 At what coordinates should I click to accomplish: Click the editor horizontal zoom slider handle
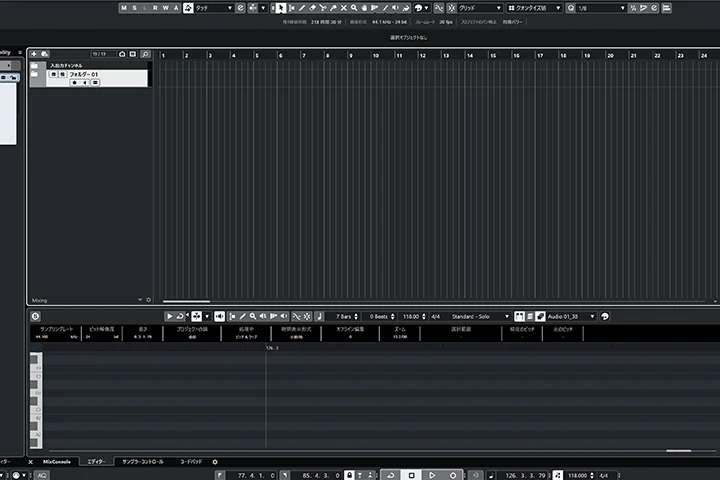(679, 451)
